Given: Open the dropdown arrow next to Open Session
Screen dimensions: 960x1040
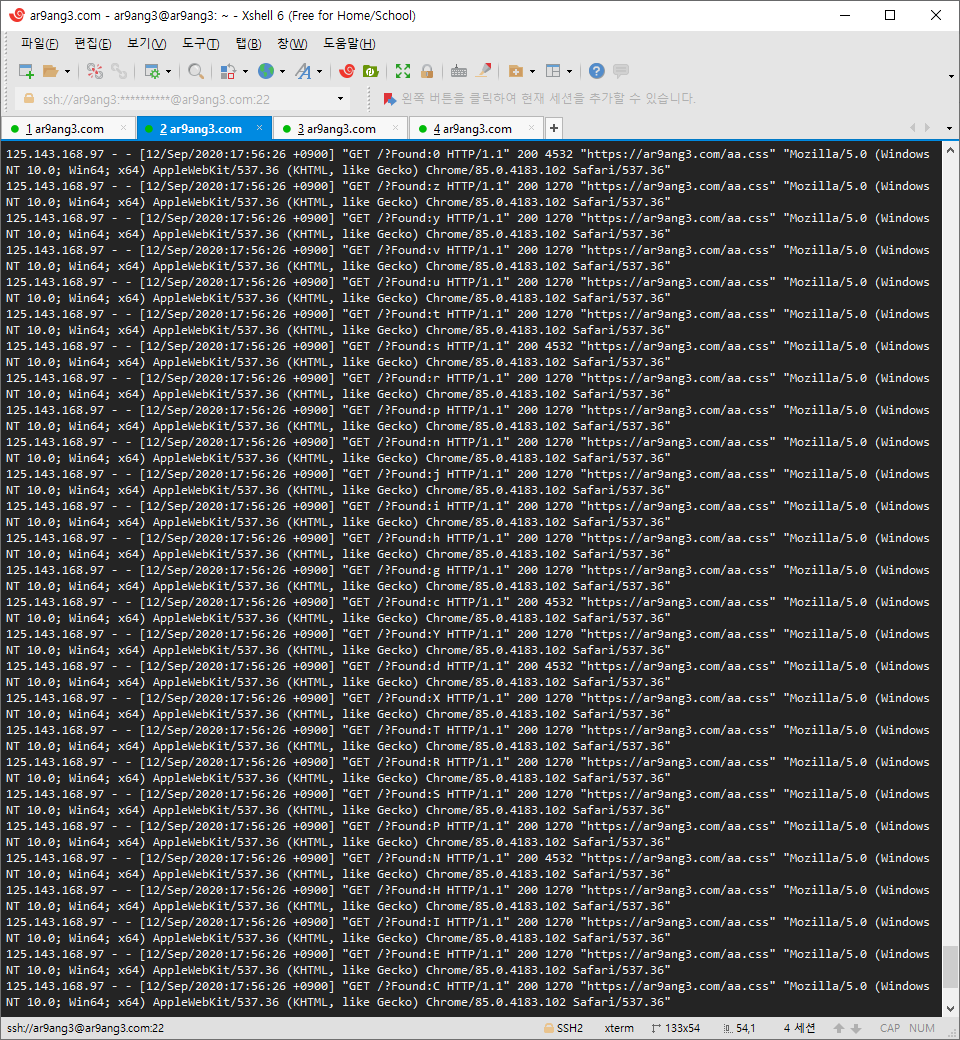Looking at the screenshot, I should pos(67,72).
